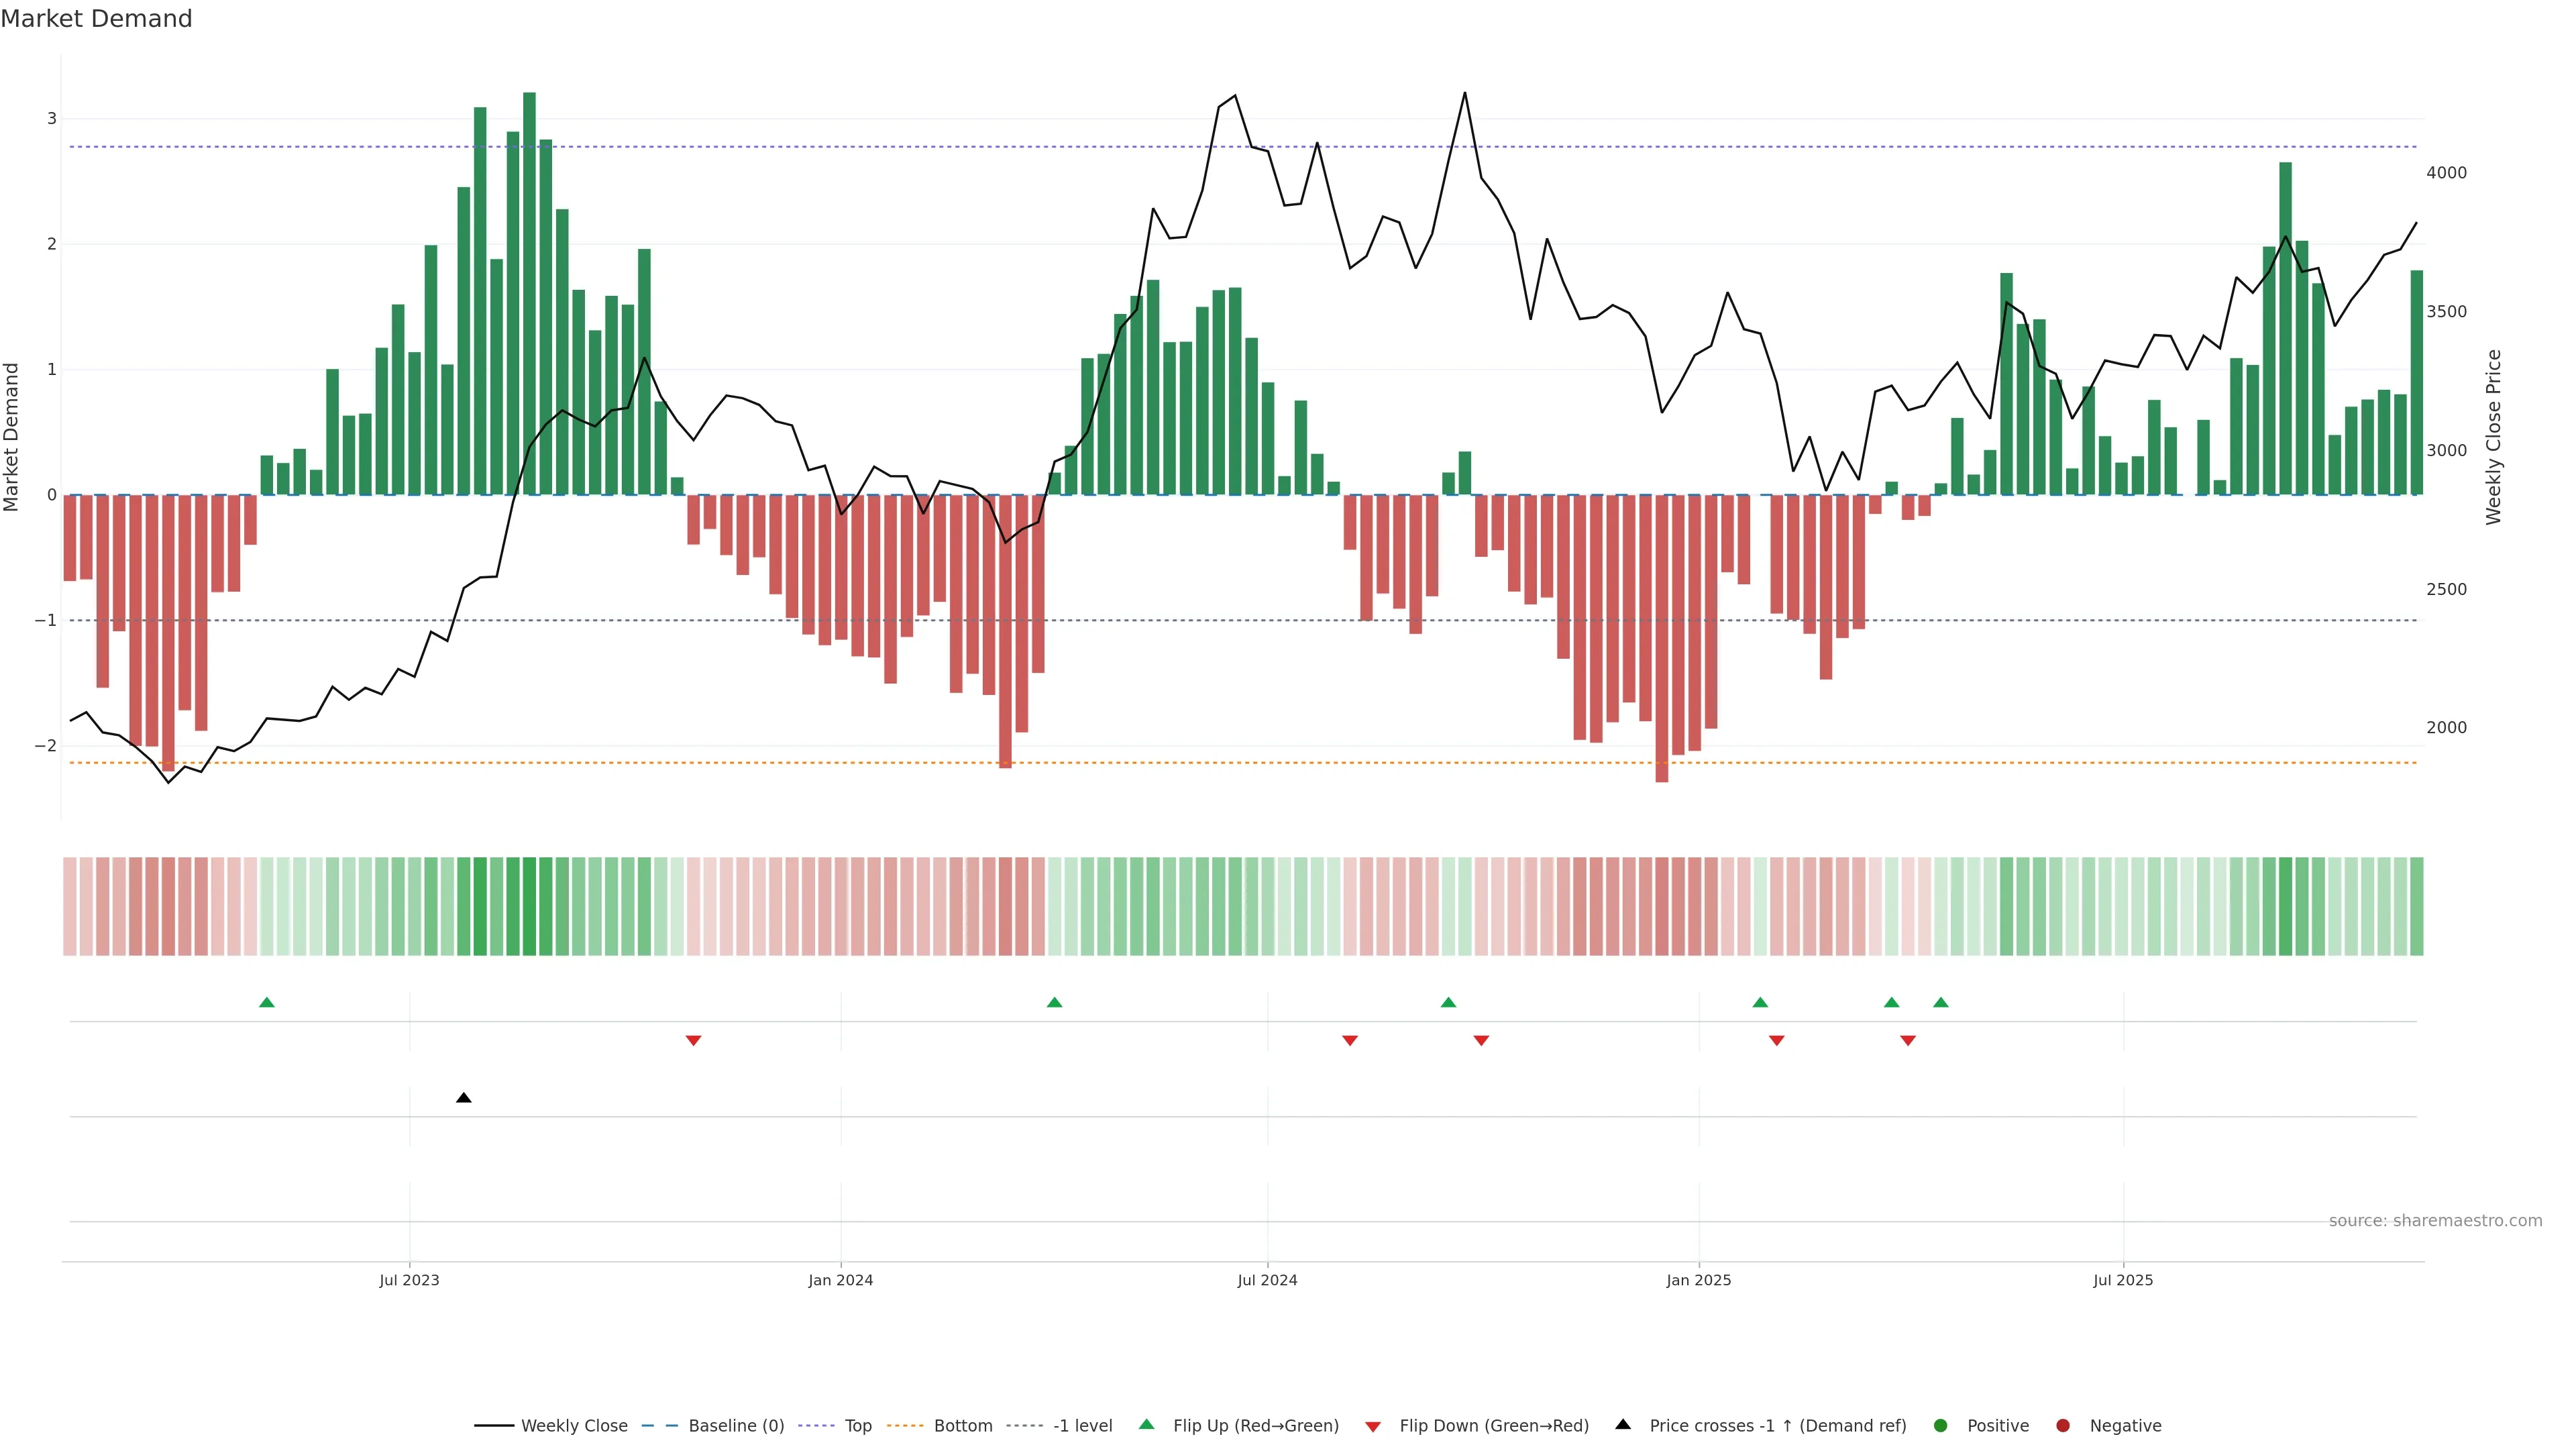Click the Jan 2025 axis label
The image size is (2576, 1449).
(x=1698, y=1280)
